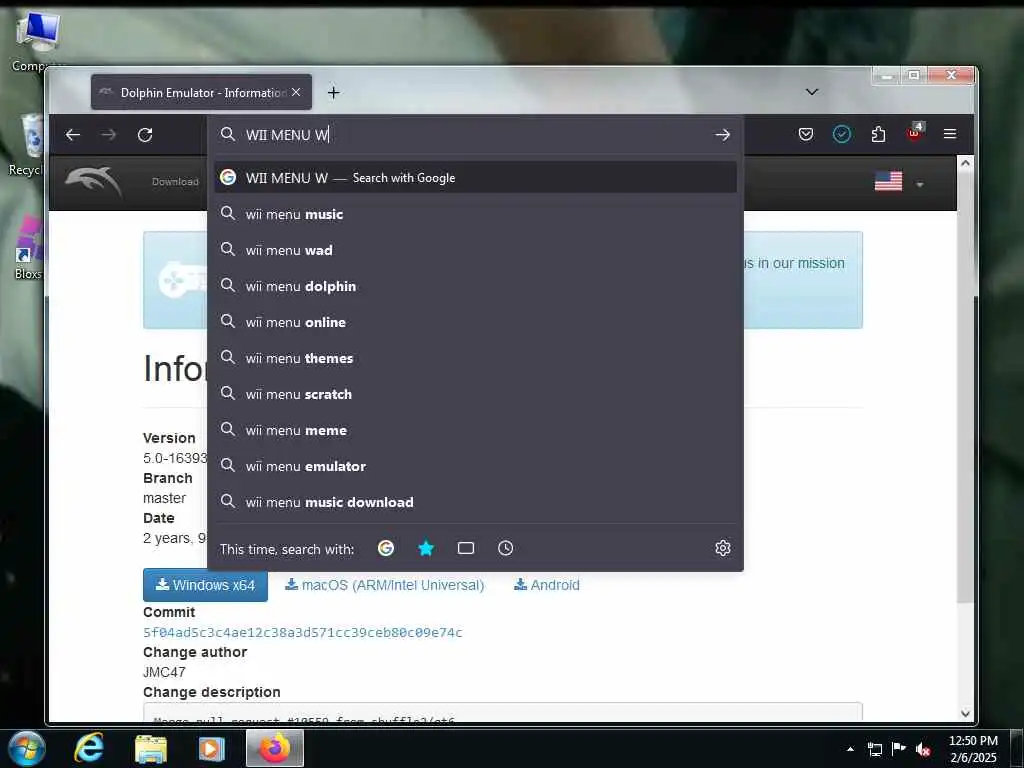Open the Pocket save icon
Image resolution: width=1024 pixels, height=768 pixels.
(x=806, y=134)
